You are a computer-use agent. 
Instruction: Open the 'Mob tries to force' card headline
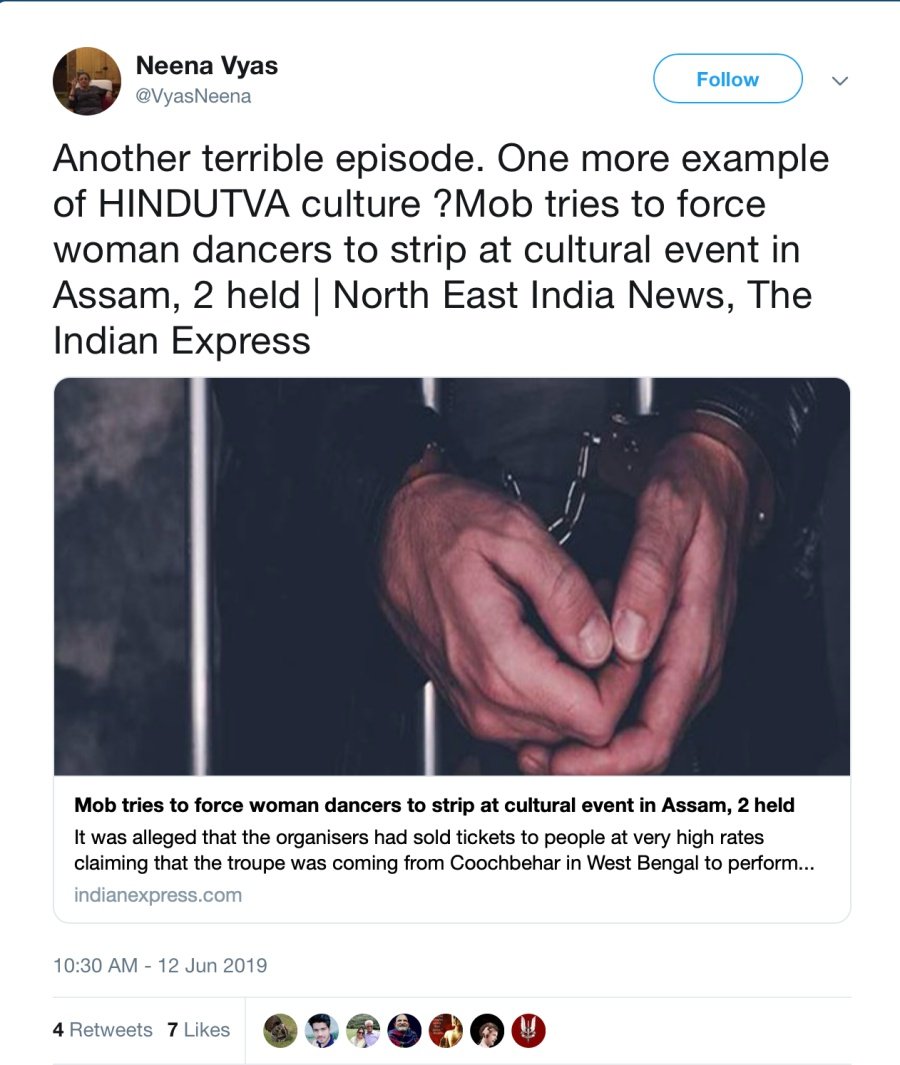(x=435, y=805)
